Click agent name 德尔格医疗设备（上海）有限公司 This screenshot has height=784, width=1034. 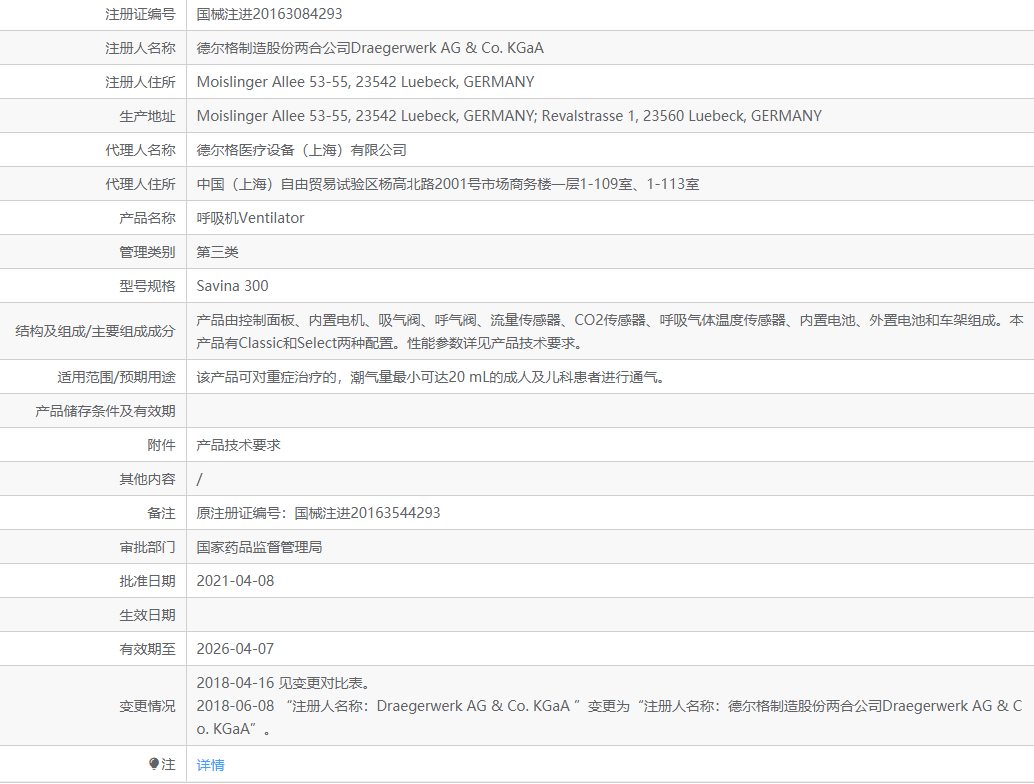click(x=301, y=150)
